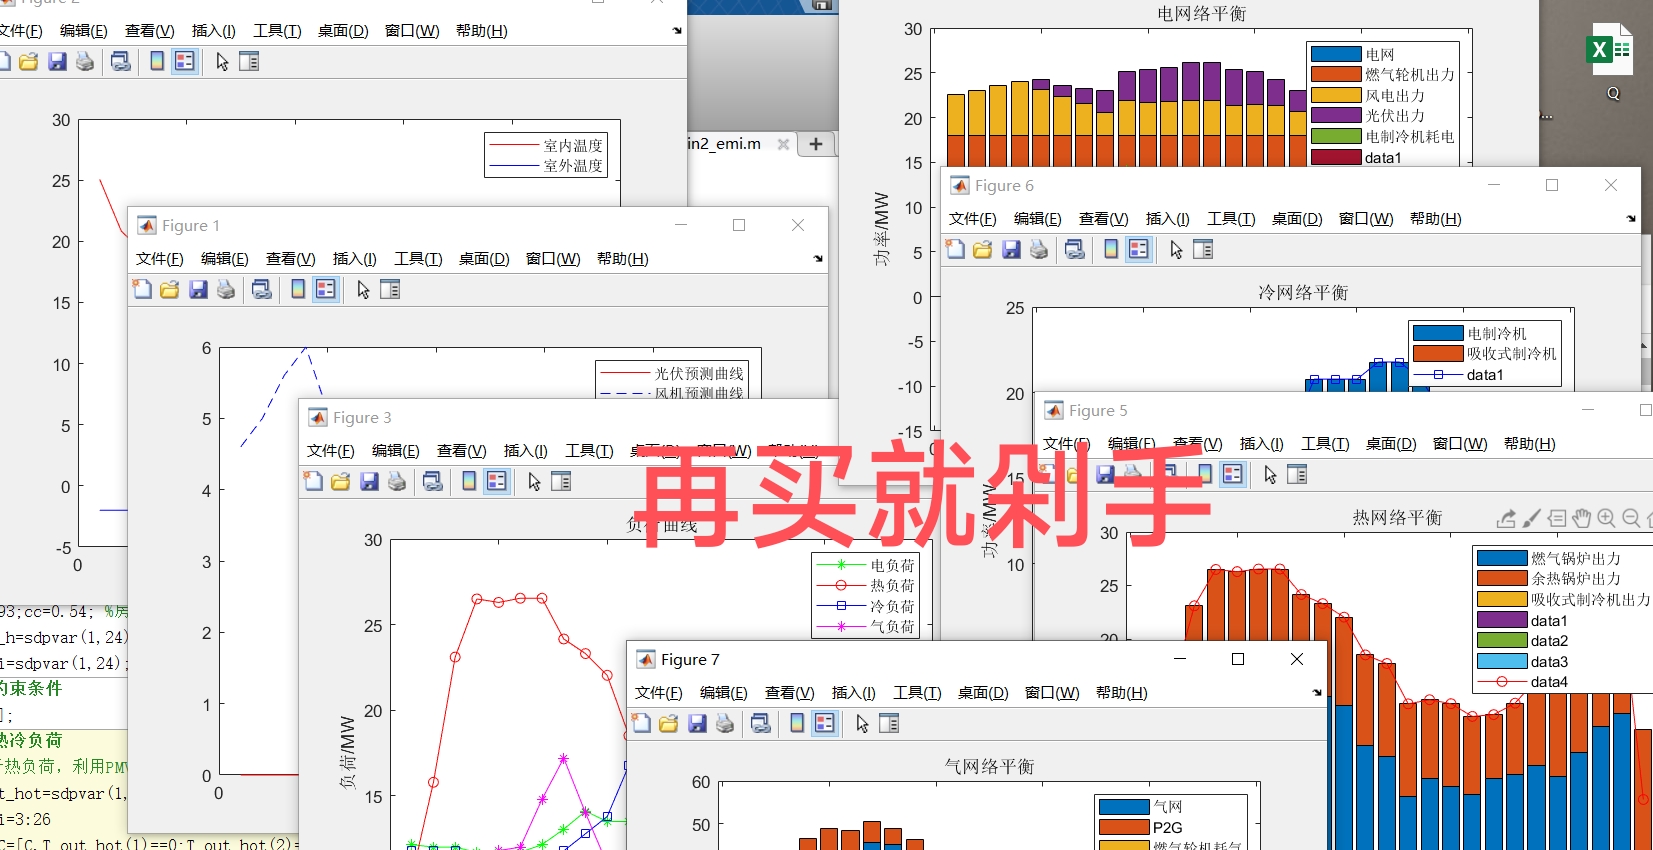1653x850 pixels.
Task: Click zoom in icon on Figure 5 axes toolbar
Action: 1606,518
